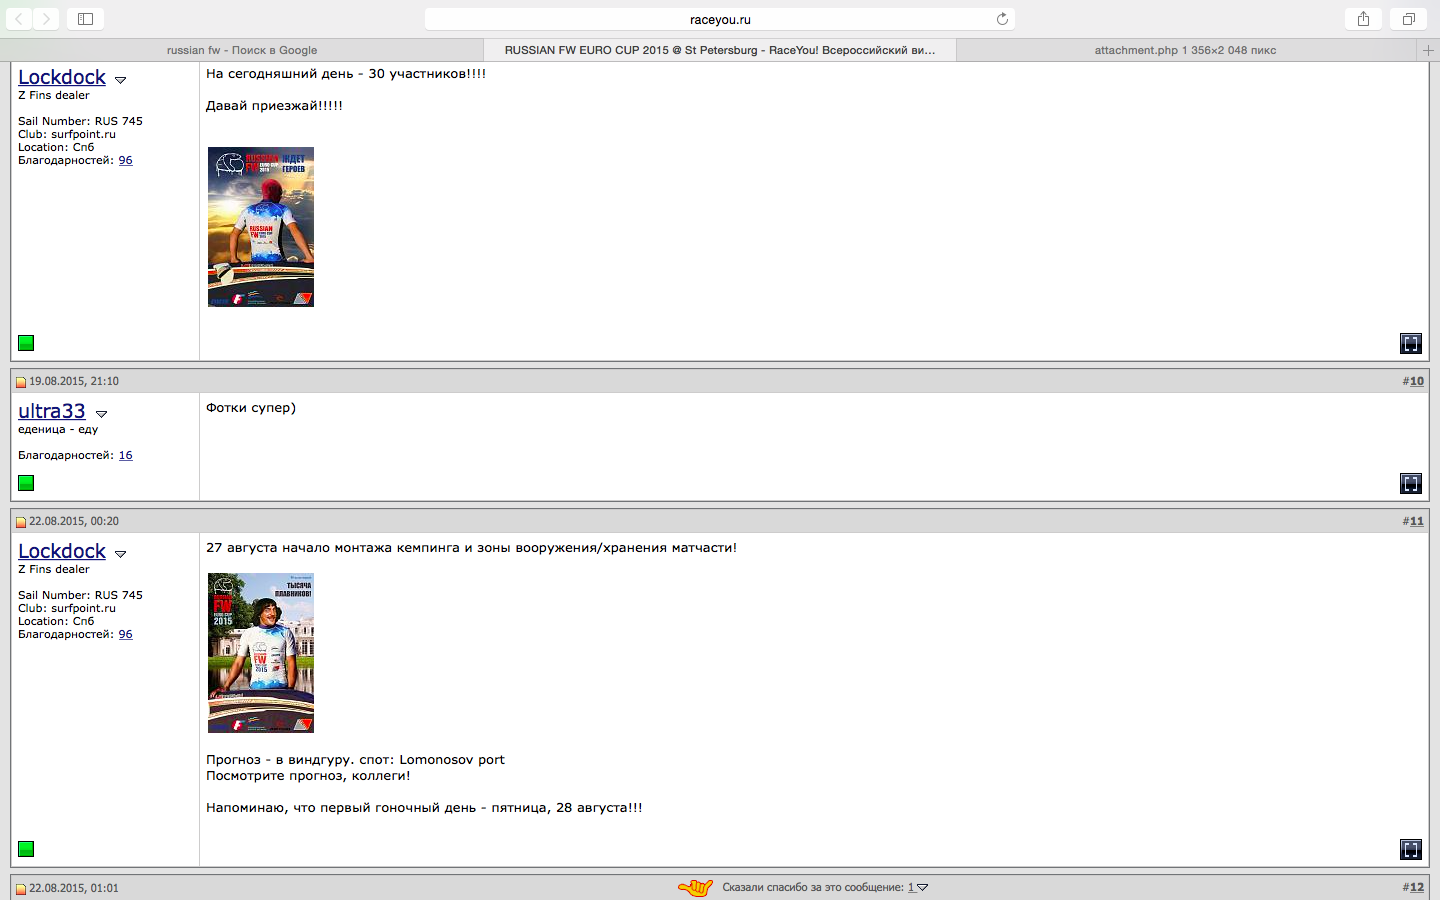Screen dimensions: 1440x900
Task: Click the line starting '27 августа начало монтажа'
Action: (471, 548)
